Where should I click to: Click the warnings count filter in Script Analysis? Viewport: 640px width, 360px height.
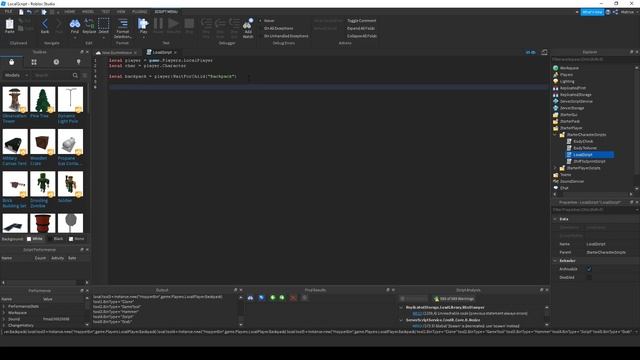(x=454, y=299)
